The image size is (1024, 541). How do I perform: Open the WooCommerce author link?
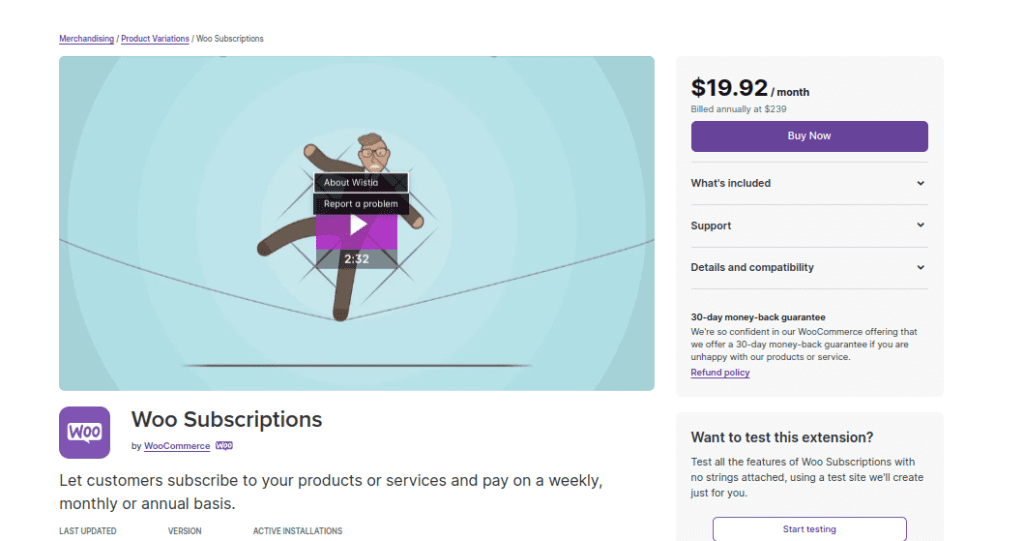pyautogui.click(x=177, y=446)
